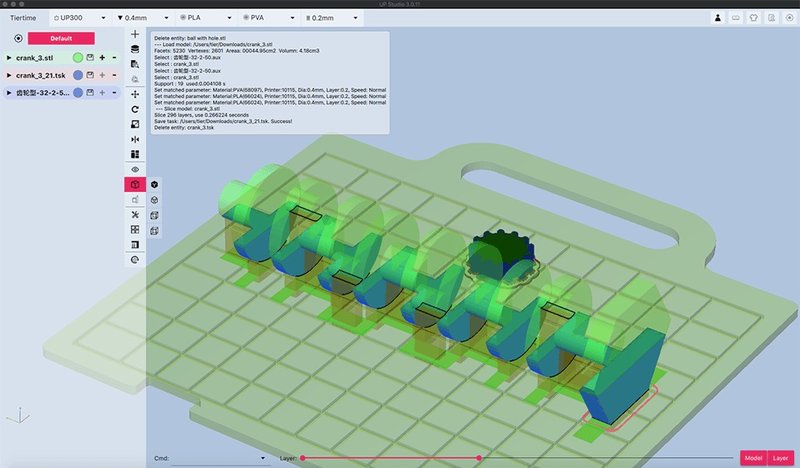Expand the crank_3.stl tree item
Screen dimensions: 800x468
click(x=9, y=58)
